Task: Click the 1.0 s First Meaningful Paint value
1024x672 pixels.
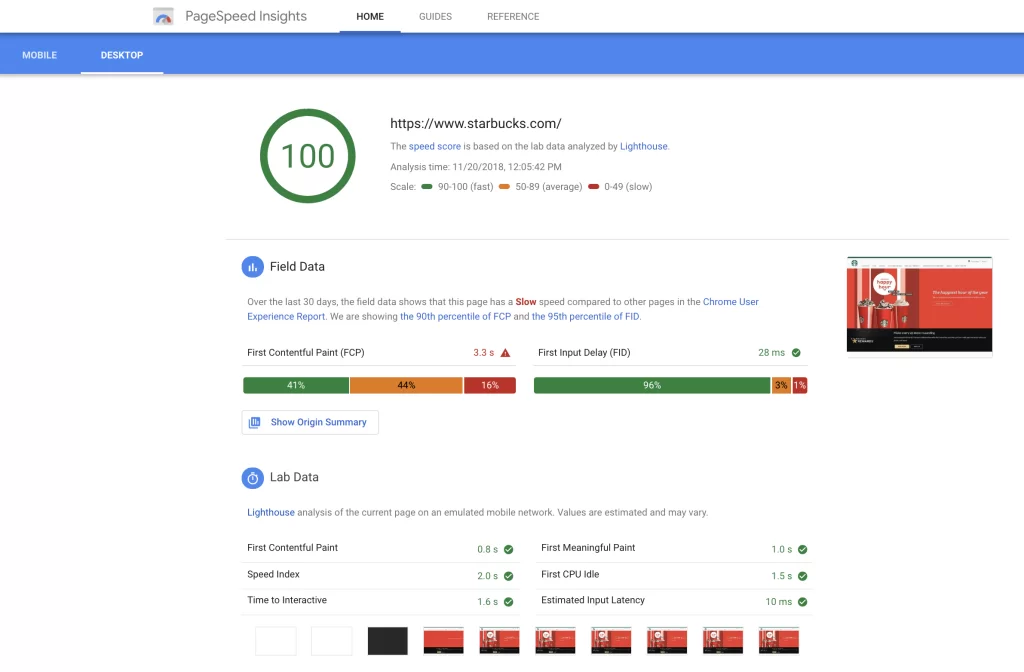Action: click(x=782, y=549)
